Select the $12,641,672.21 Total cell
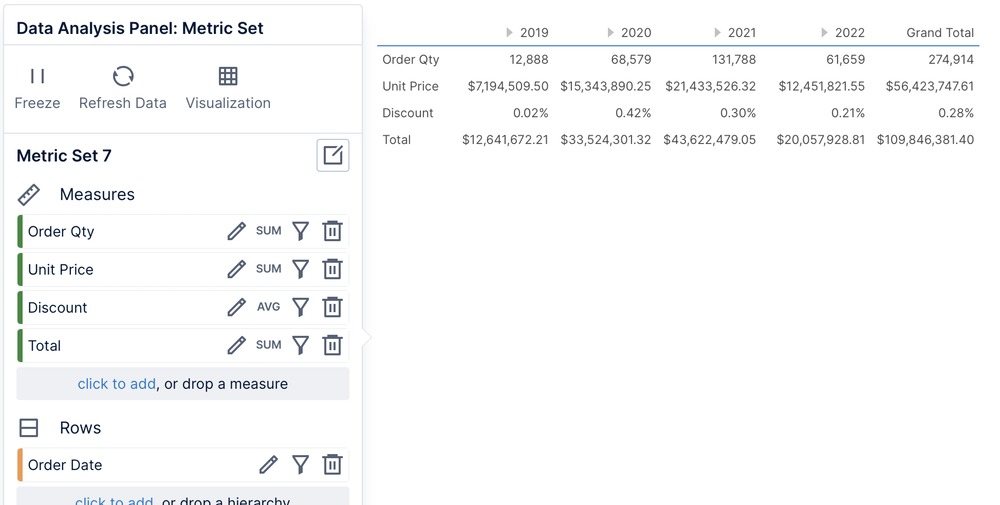Viewport: 1000px width, 505px height. pos(505,140)
